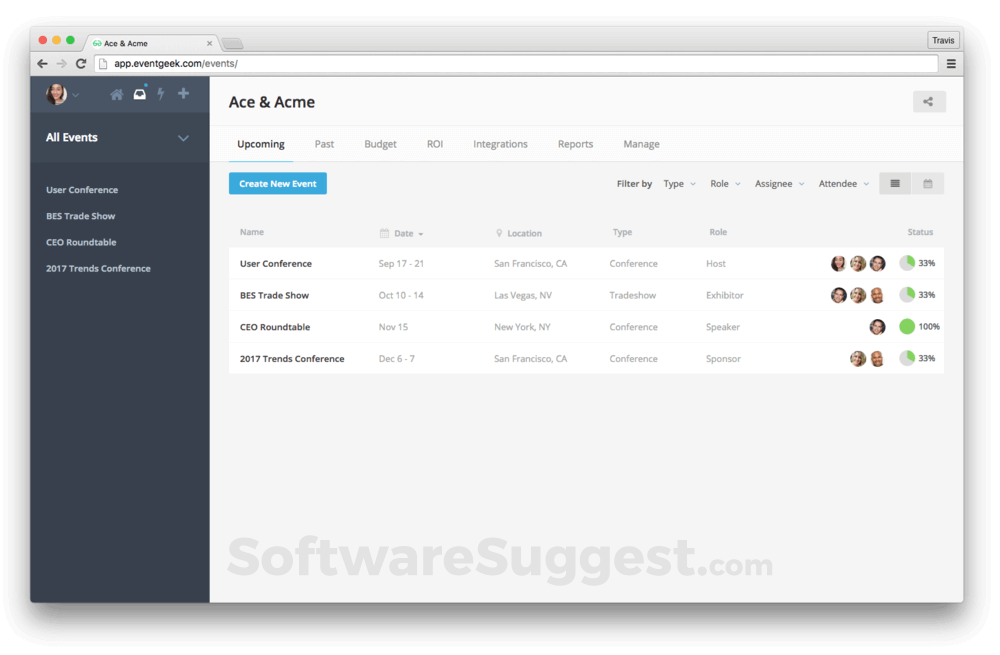Open the Attendee filter
Image resolution: width=1000 pixels, height=655 pixels.
click(842, 183)
